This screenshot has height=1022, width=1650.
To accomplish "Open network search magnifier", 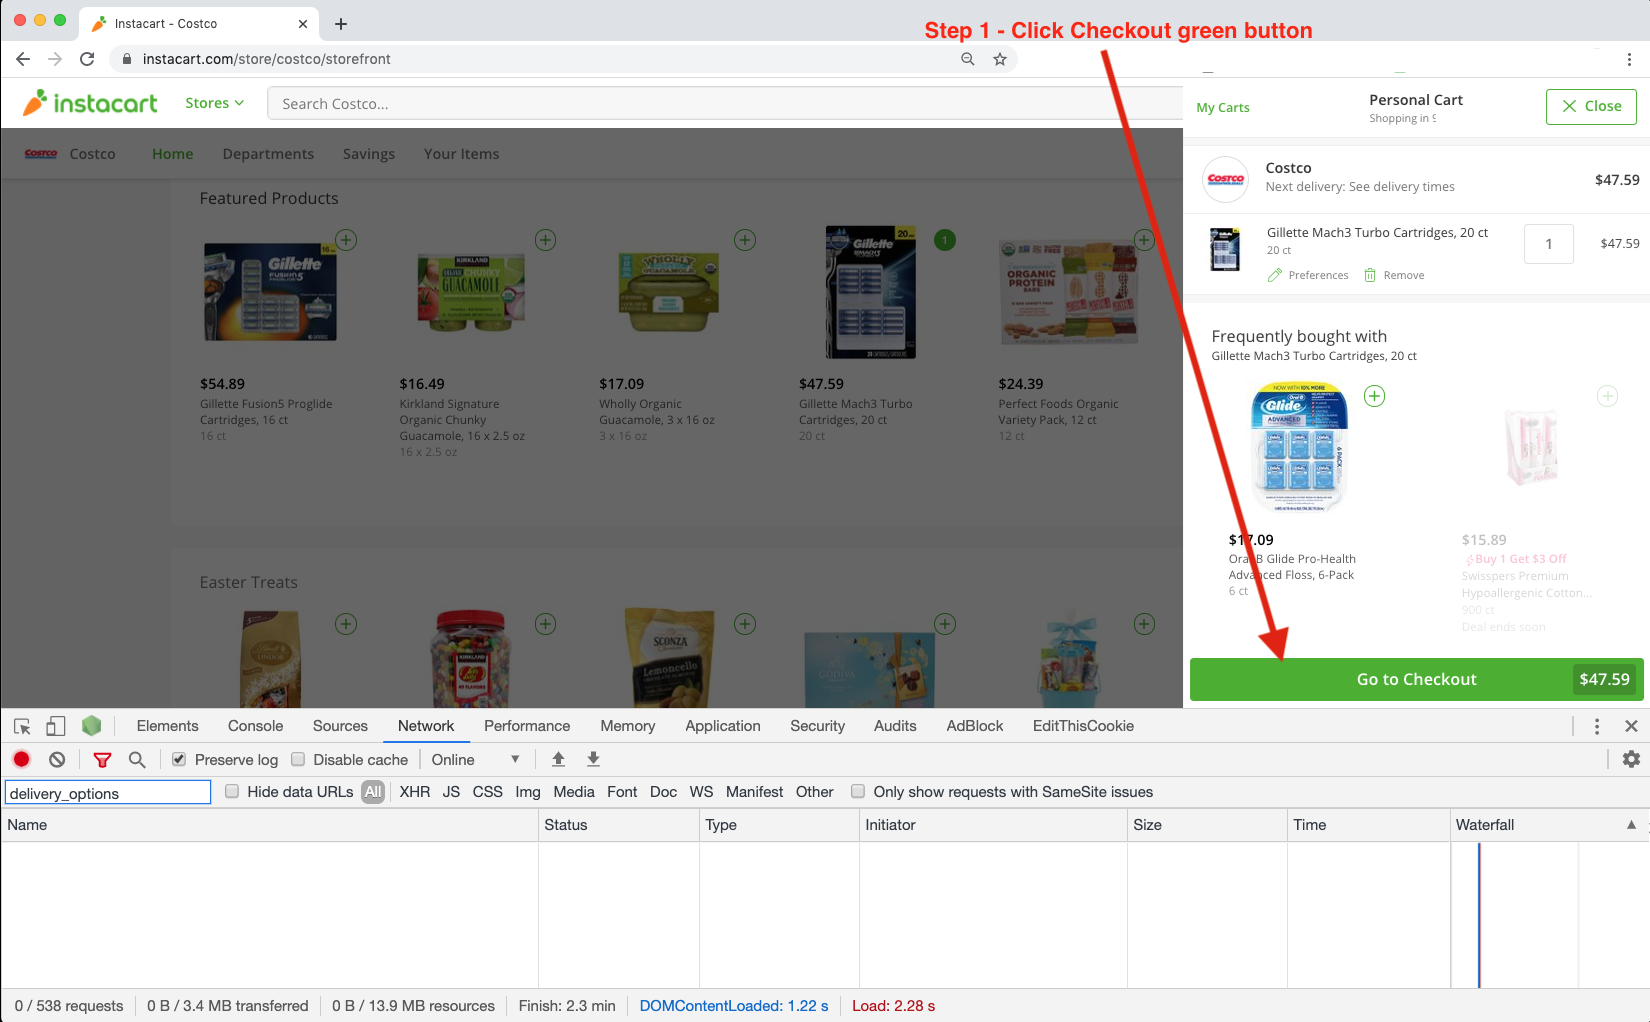I will [x=137, y=760].
